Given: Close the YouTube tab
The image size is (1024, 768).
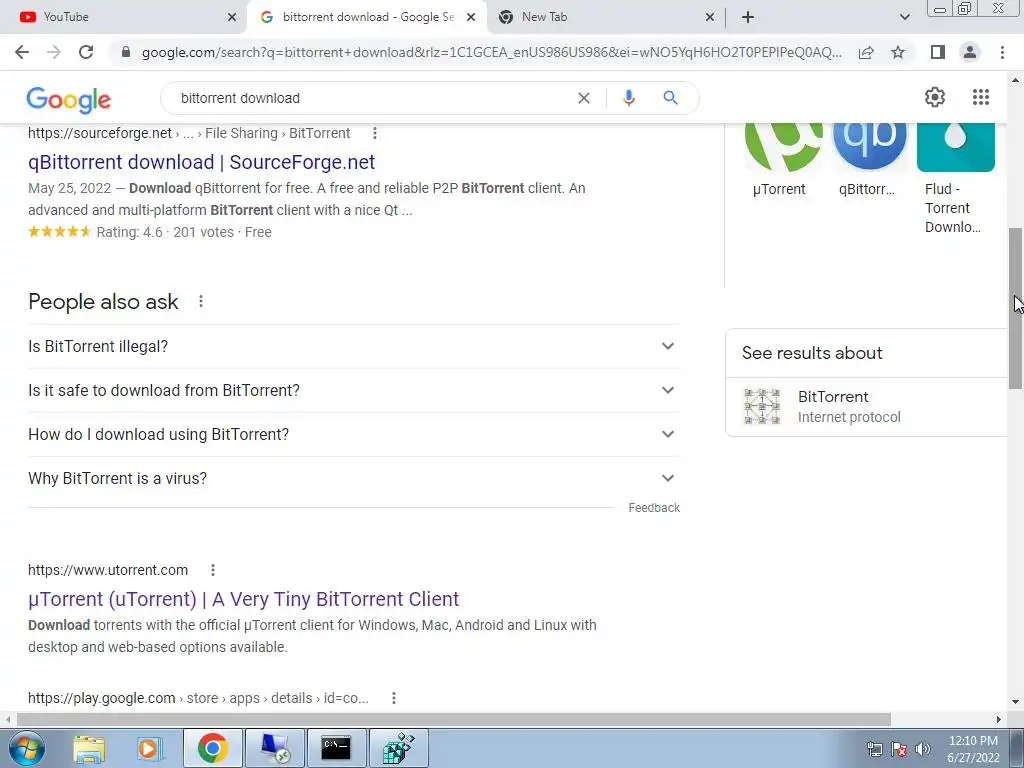Looking at the screenshot, I should [232, 18].
